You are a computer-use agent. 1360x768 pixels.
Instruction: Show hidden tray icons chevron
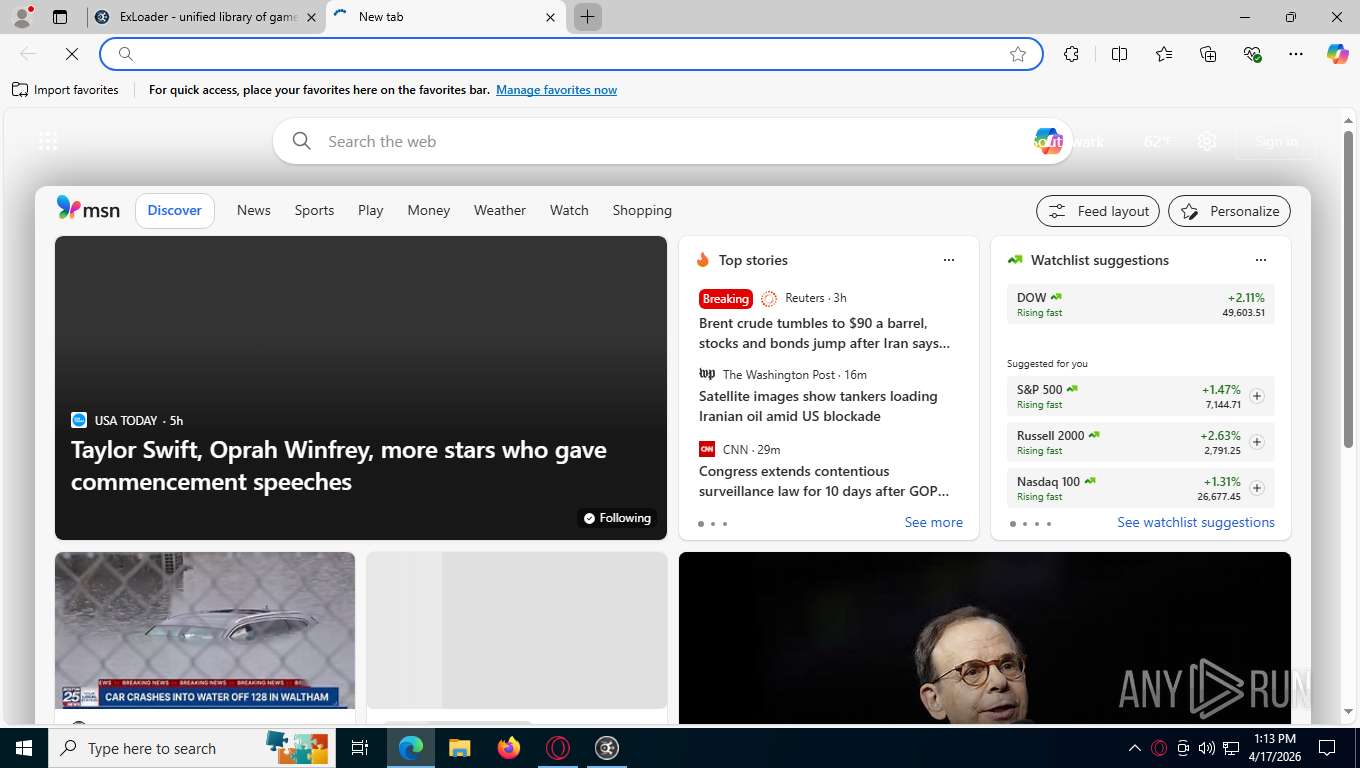click(x=1134, y=748)
